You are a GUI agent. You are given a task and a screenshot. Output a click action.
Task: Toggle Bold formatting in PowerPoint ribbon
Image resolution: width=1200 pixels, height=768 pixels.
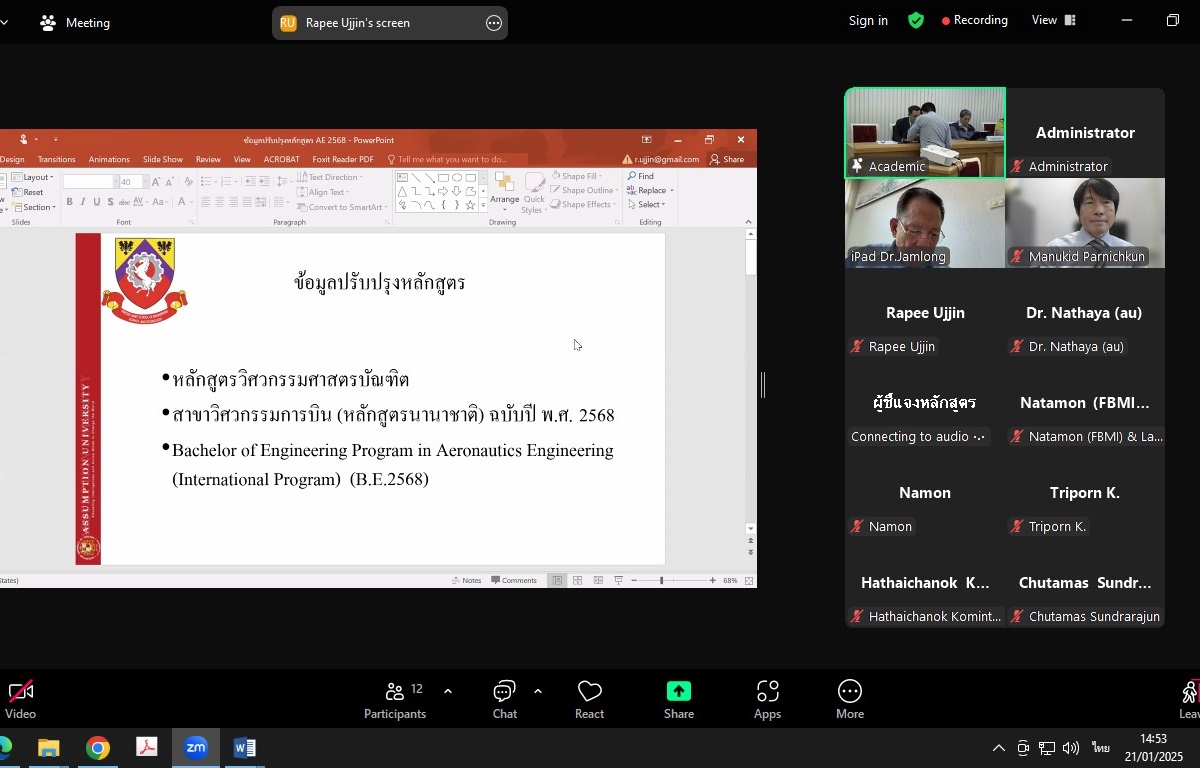70,202
